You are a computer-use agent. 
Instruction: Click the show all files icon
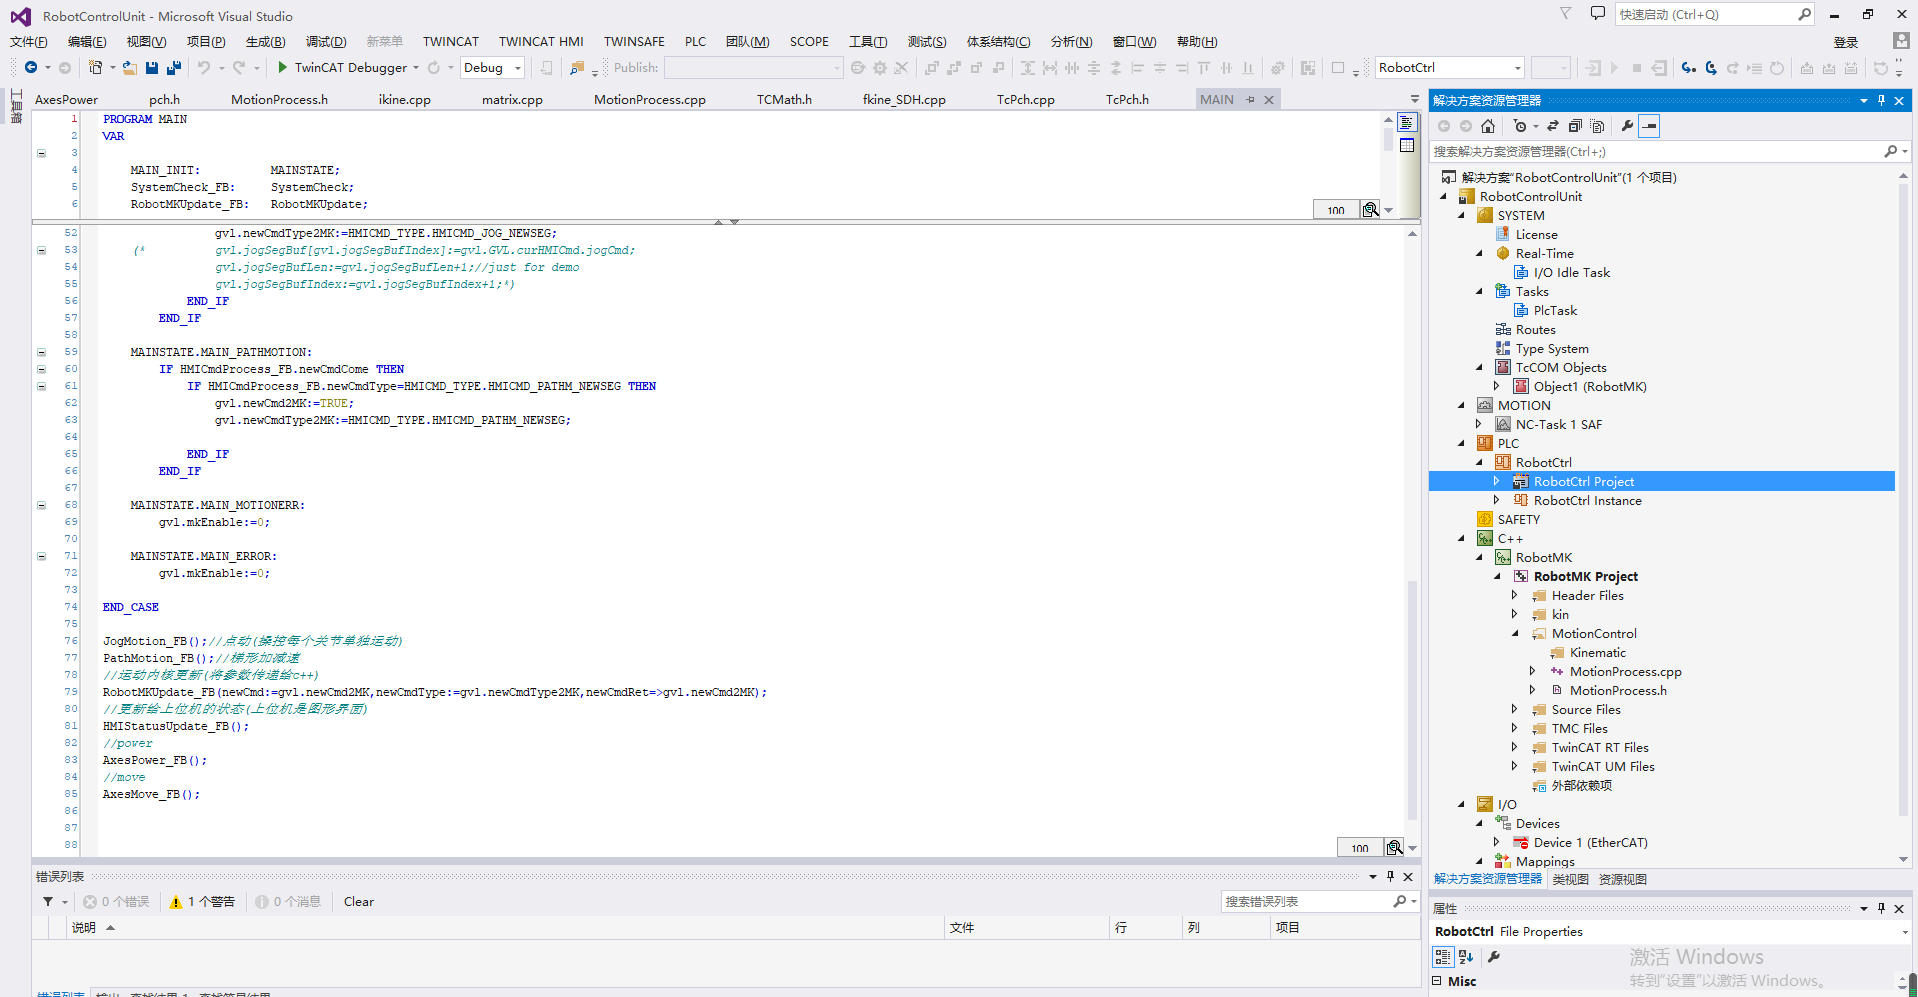coord(1597,126)
